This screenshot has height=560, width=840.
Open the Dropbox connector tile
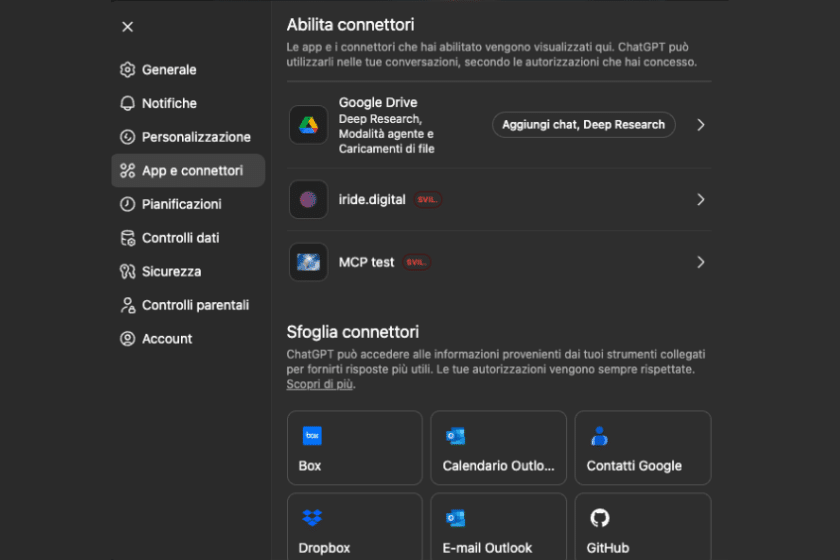coord(354,528)
